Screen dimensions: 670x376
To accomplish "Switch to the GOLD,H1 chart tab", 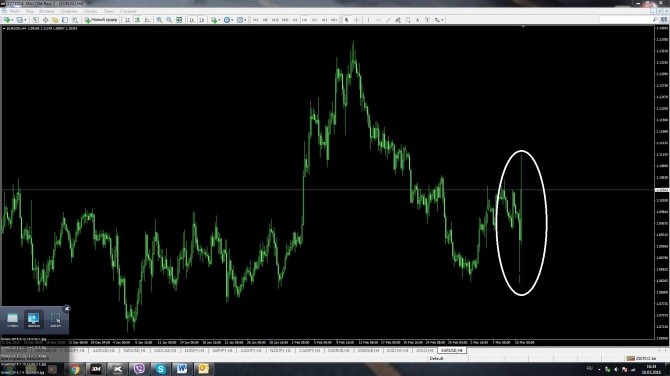I will 424,350.
